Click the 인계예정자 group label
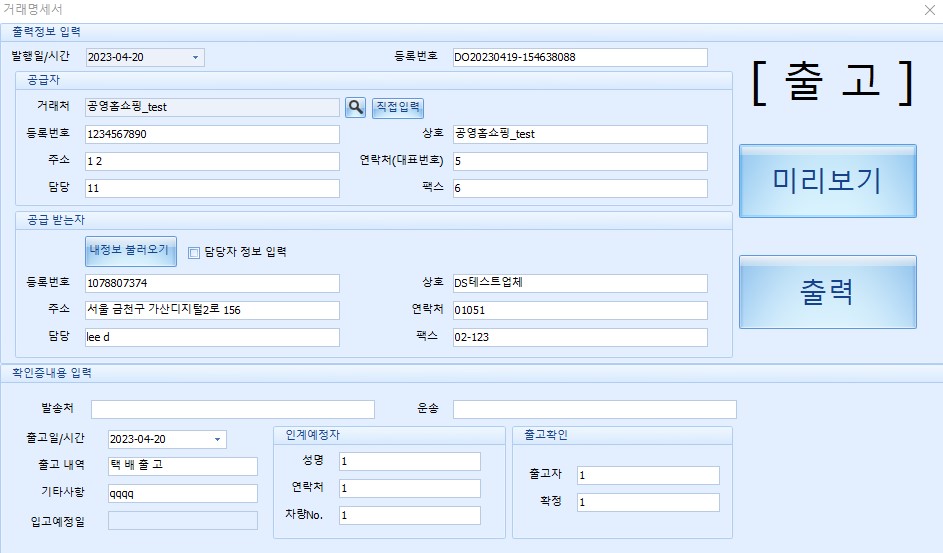The height and width of the screenshot is (553, 943). pyautogui.click(x=313, y=435)
